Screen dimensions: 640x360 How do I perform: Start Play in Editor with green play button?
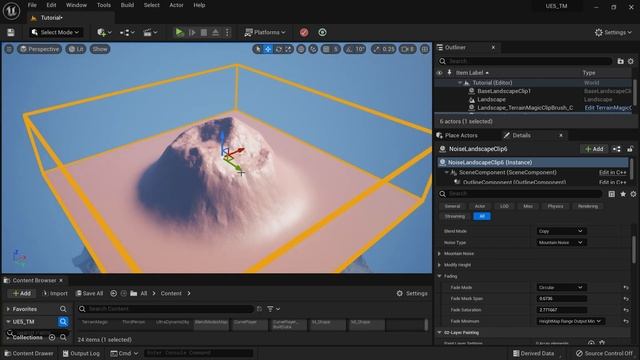(179, 32)
